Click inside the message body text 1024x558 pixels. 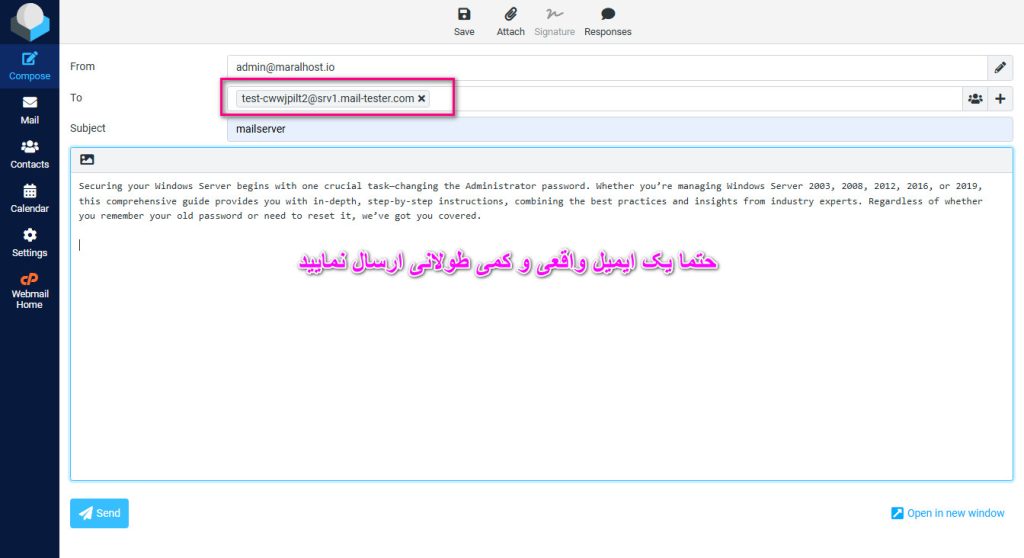[x=541, y=326]
